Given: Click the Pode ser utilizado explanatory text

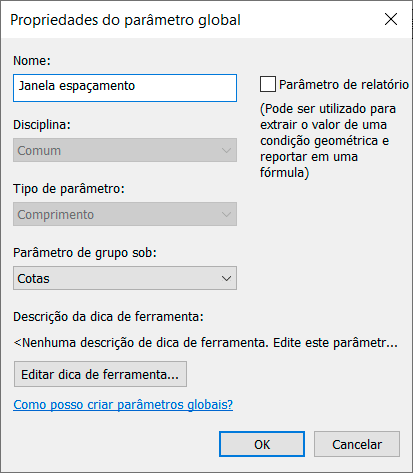Looking at the screenshot, I should [x=328, y=140].
